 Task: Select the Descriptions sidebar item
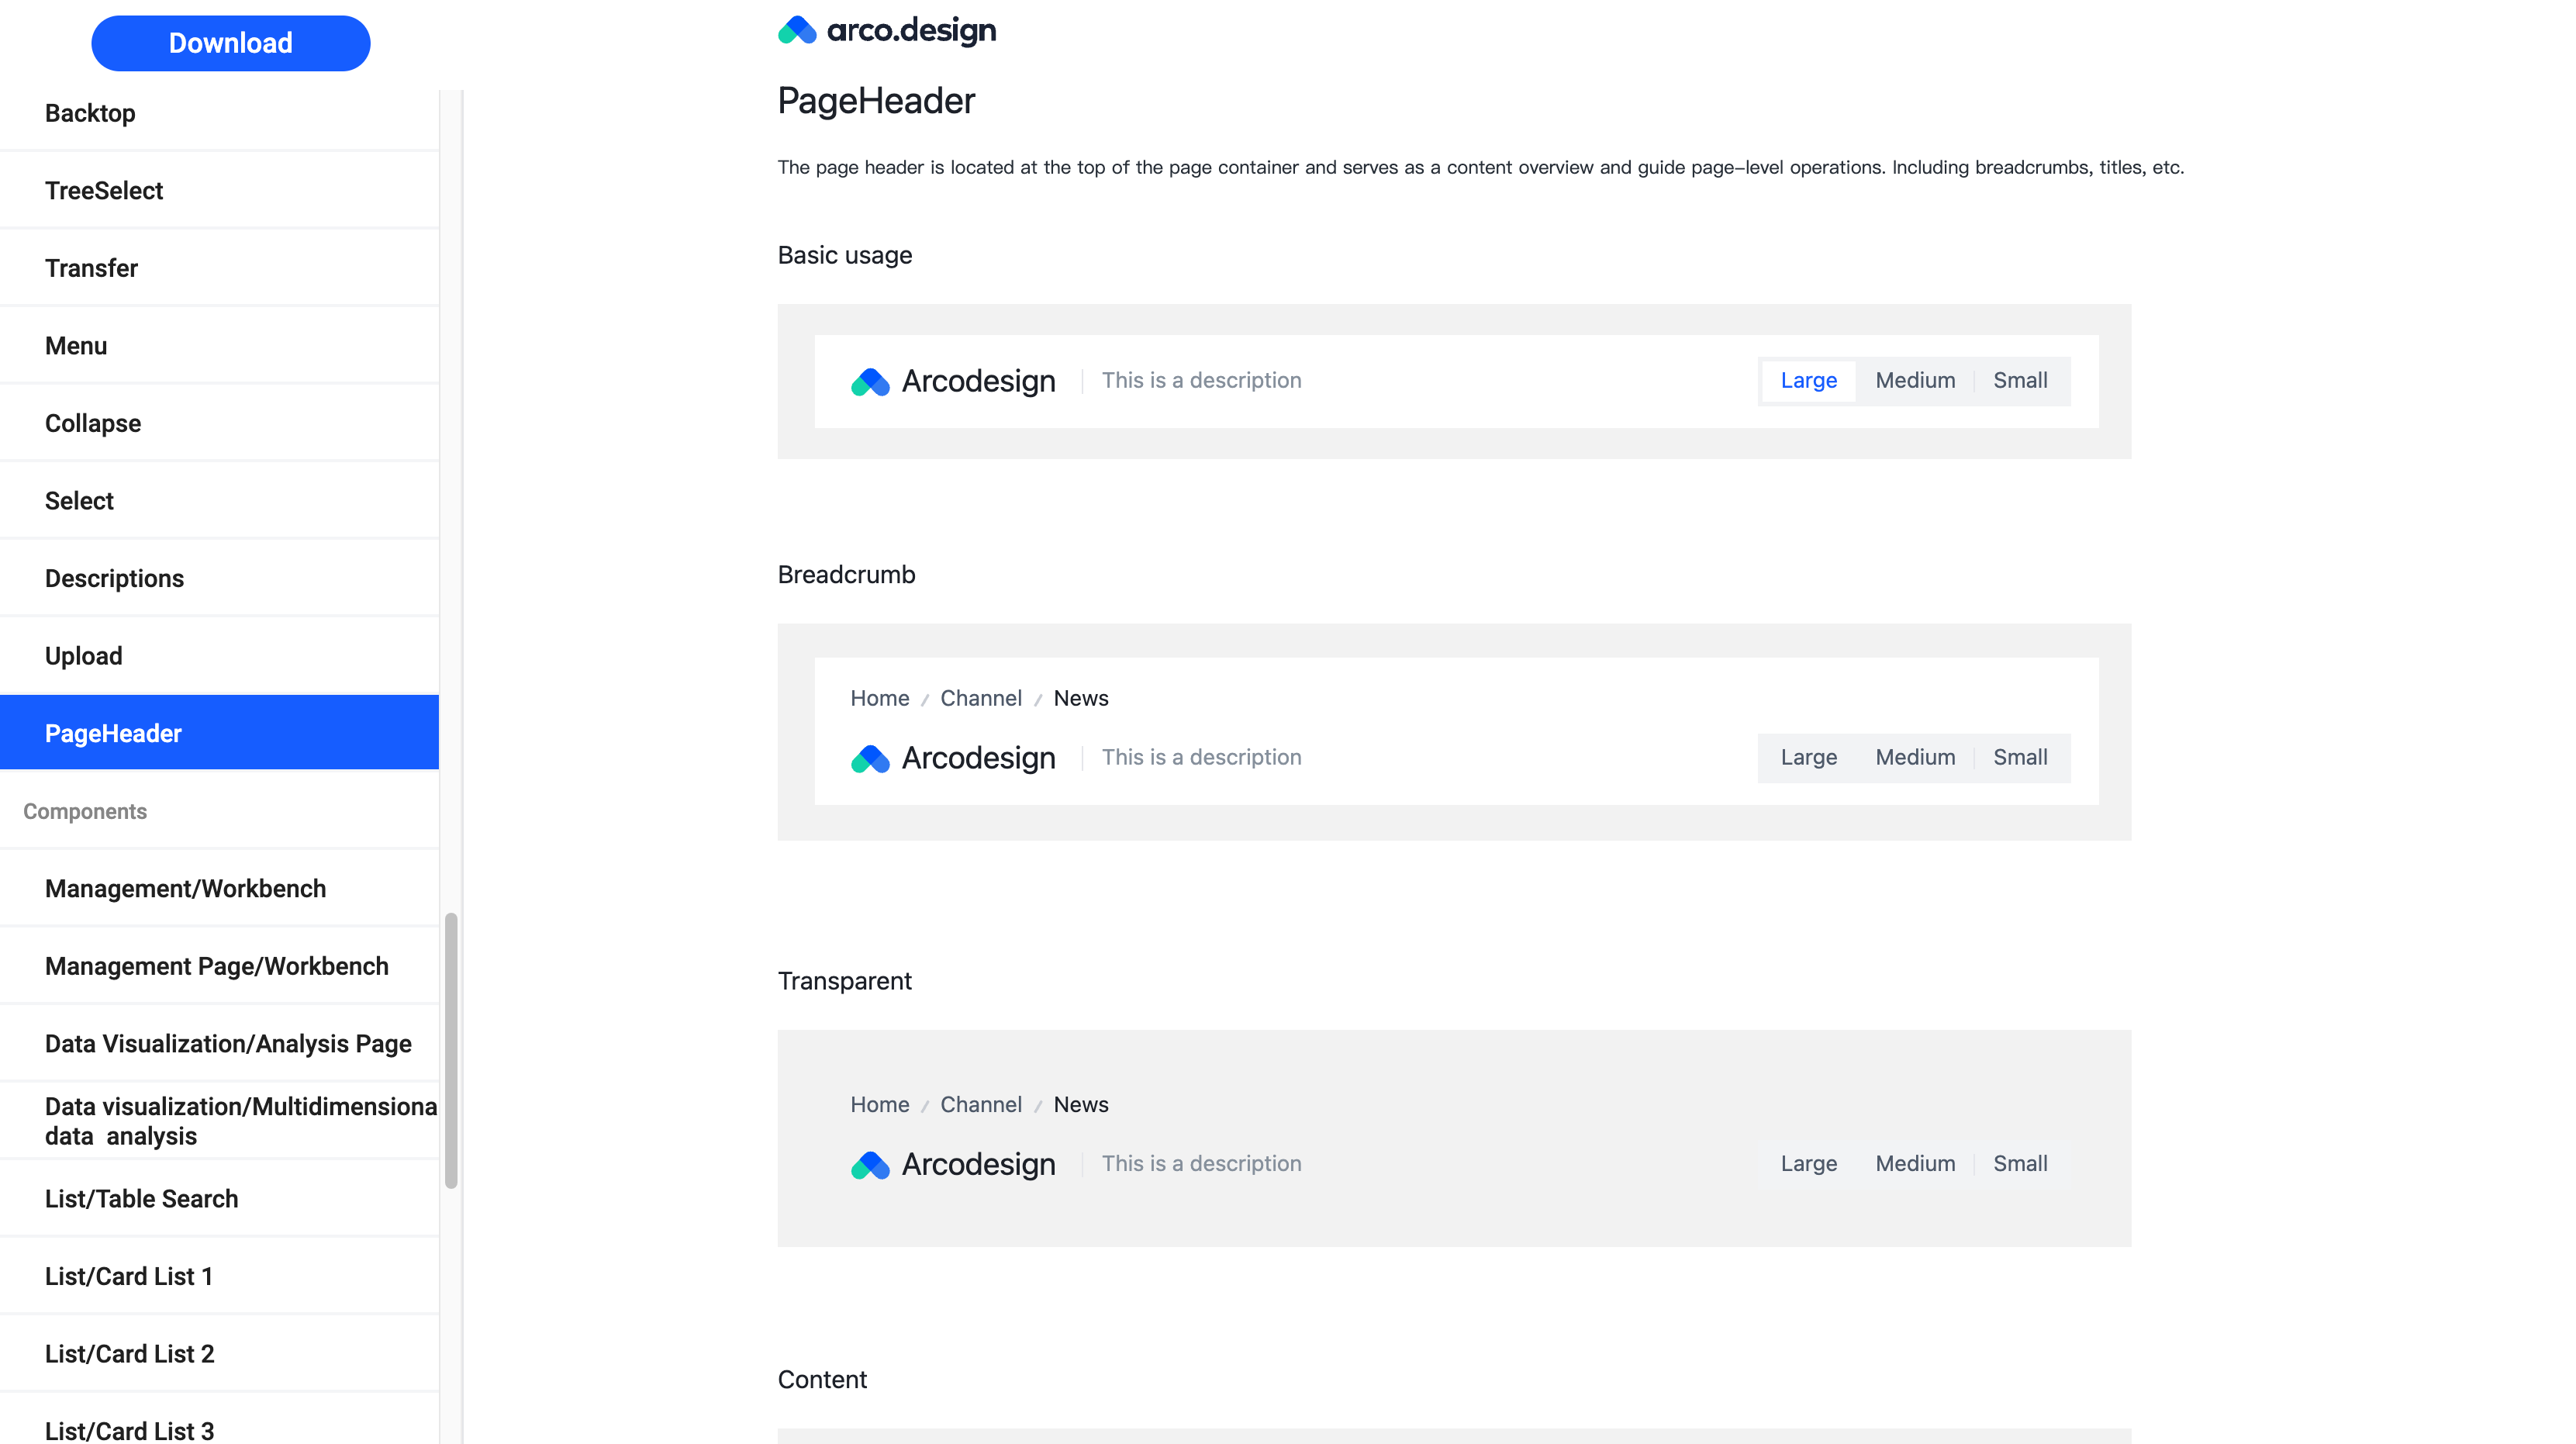tap(219, 578)
